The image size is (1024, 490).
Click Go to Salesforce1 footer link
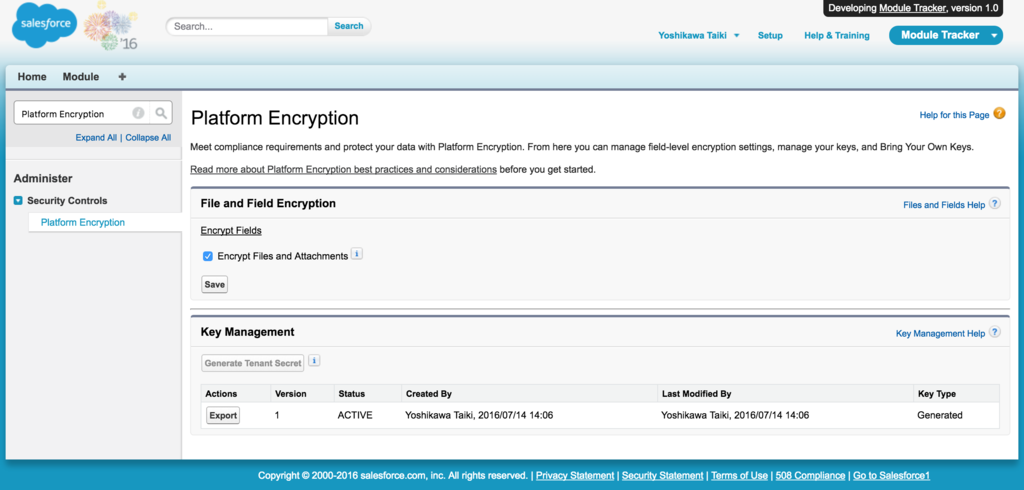click(891, 476)
